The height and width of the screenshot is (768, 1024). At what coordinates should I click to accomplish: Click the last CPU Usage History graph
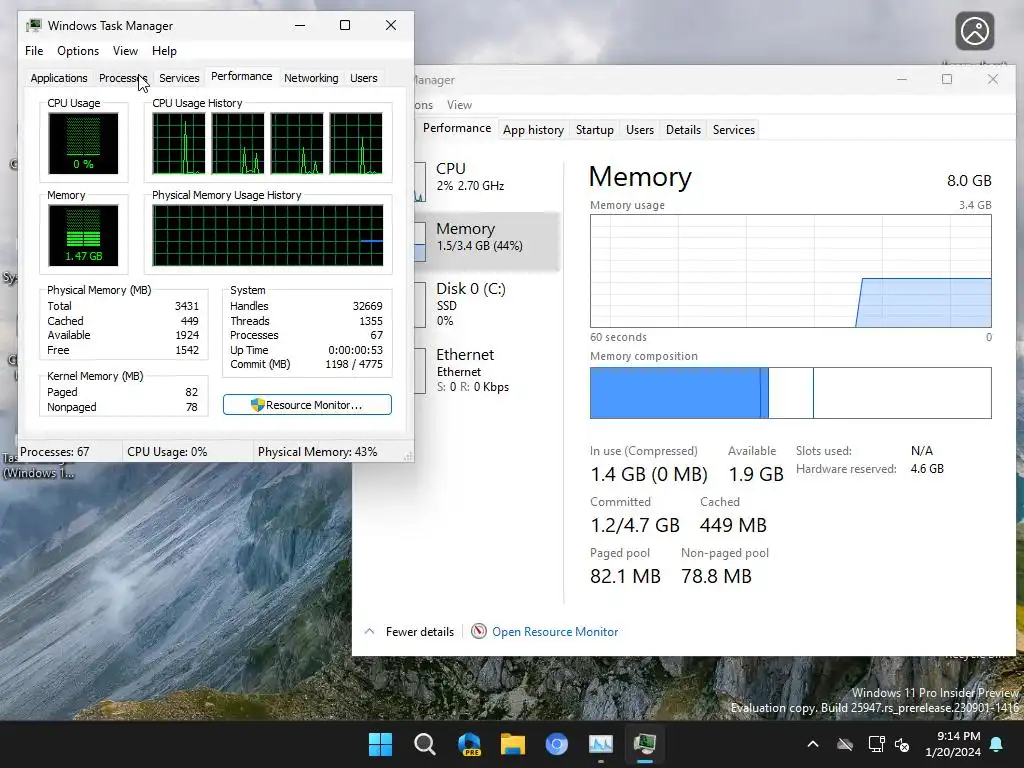[x=356, y=143]
